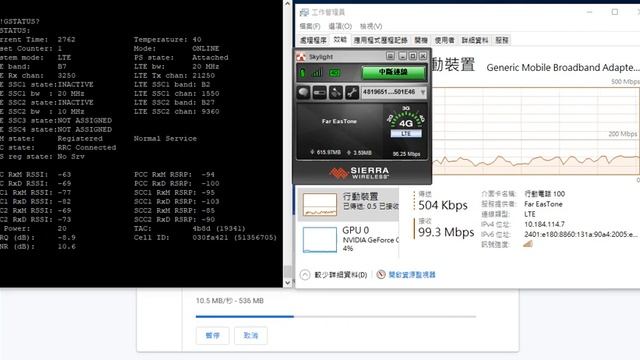This screenshot has width=640, height=360.
Task: Click the mobile broadband throughput graph
Action: coord(535,131)
